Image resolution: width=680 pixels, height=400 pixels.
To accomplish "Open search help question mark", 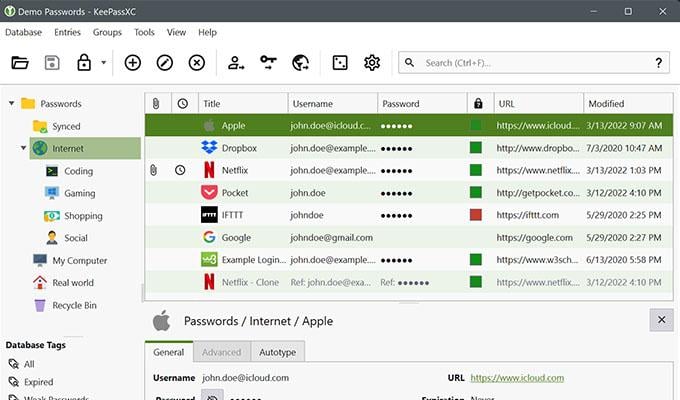I will [x=658, y=63].
